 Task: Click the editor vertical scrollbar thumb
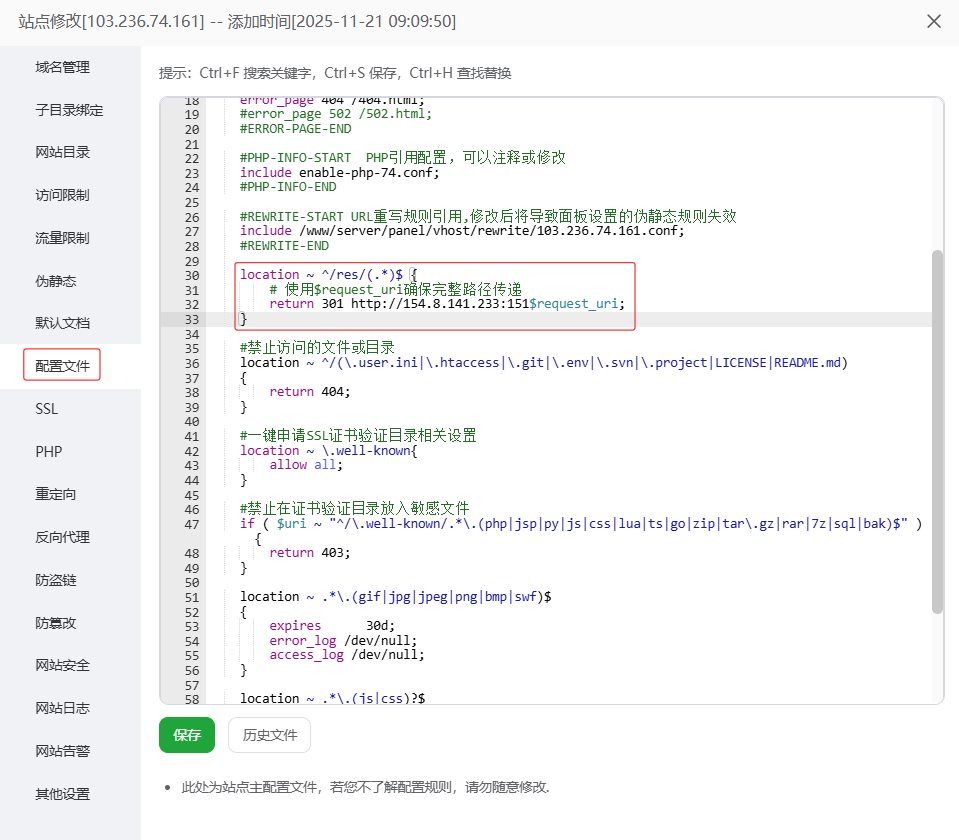point(937,430)
